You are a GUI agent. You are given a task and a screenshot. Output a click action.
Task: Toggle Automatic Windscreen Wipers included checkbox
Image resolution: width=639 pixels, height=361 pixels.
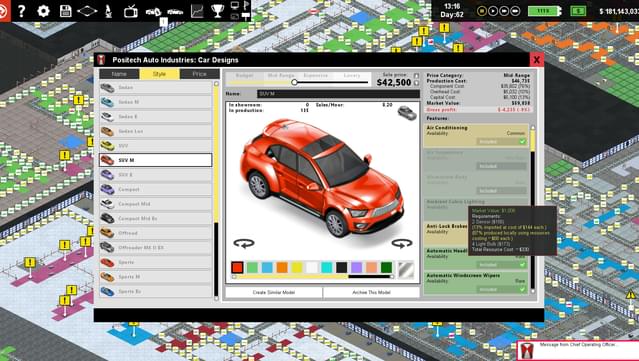(522, 289)
